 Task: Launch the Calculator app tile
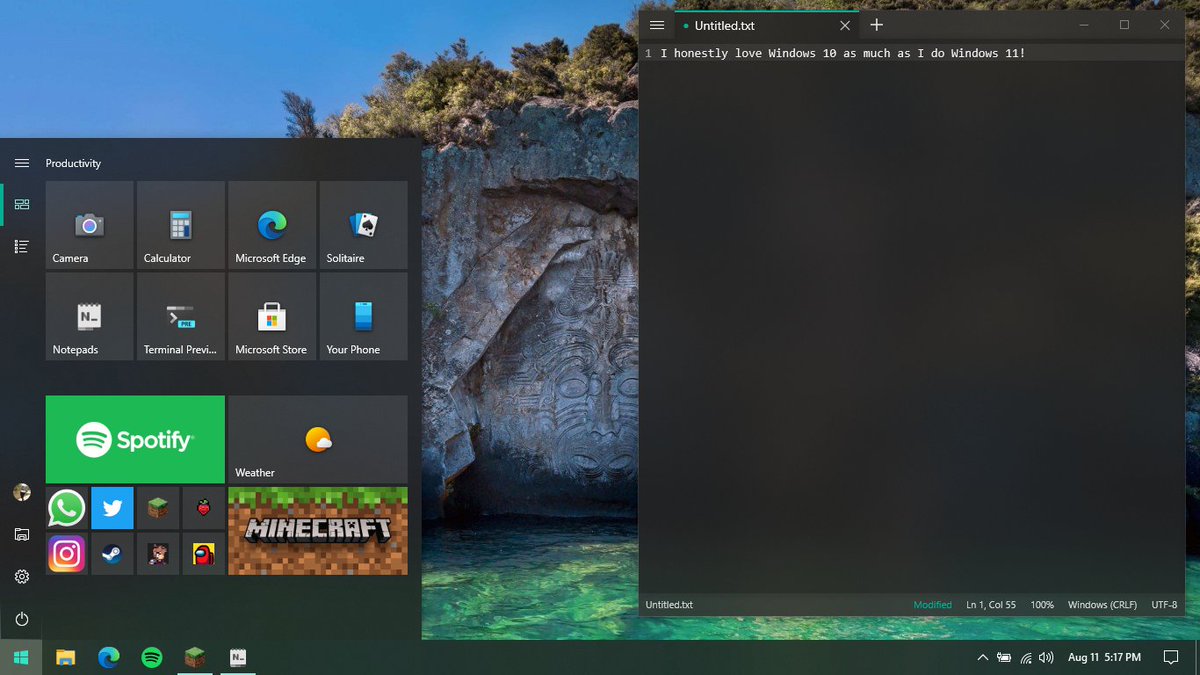pyautogui.click(x=180, y=225)
